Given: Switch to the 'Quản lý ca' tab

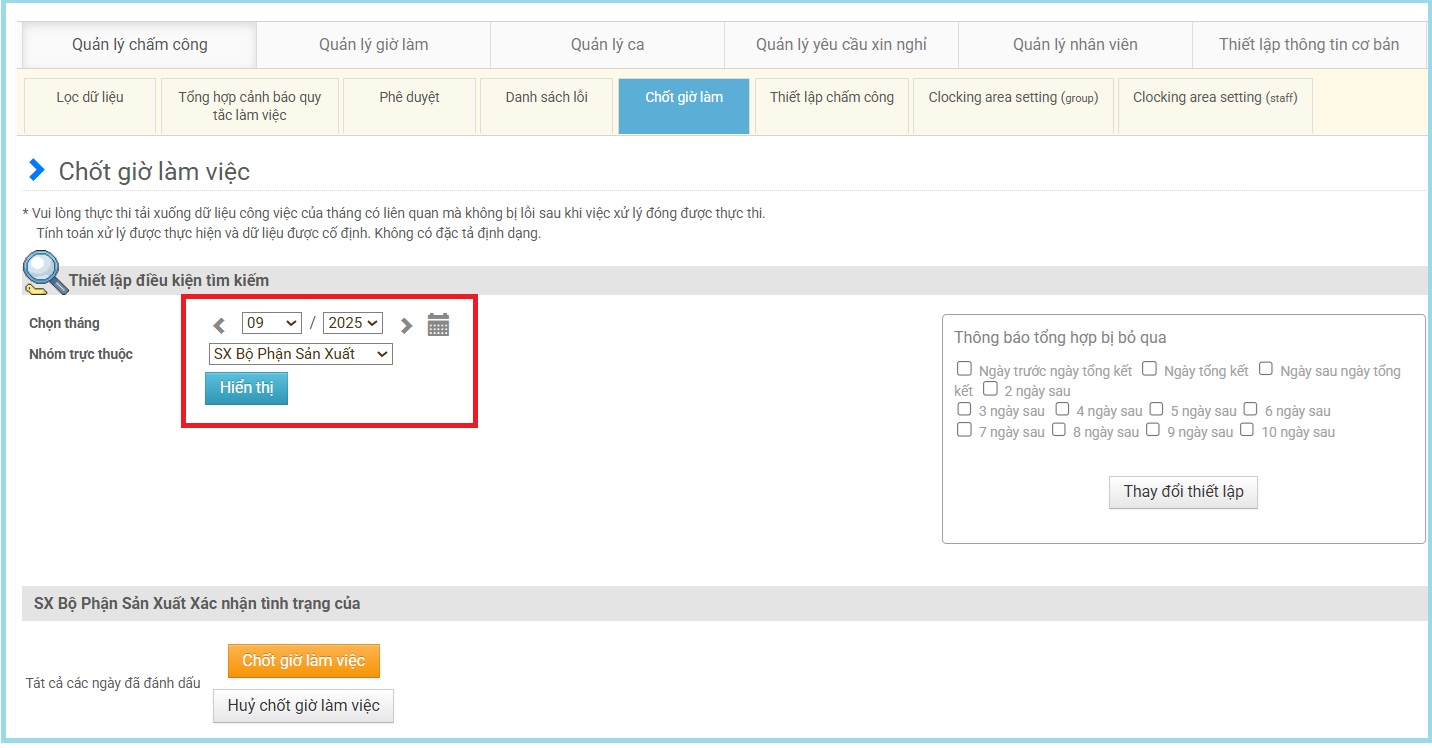Looking at the screenshot, I should point(607,44).
